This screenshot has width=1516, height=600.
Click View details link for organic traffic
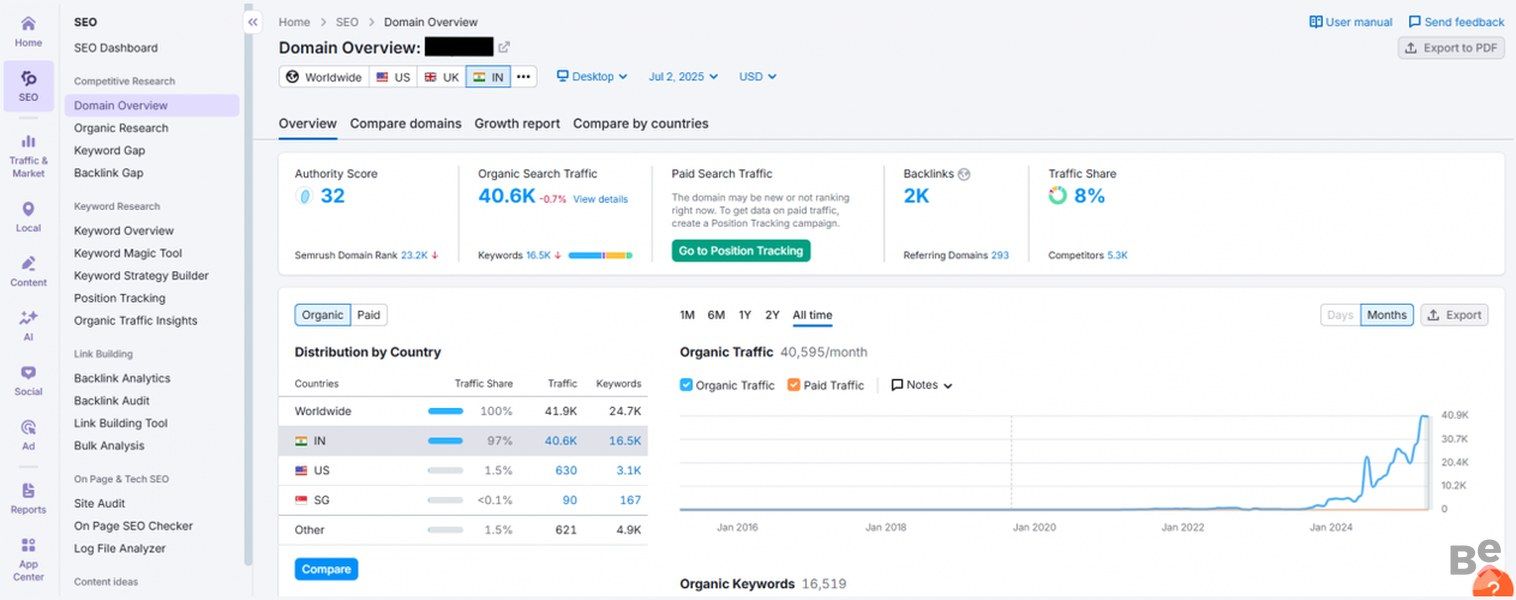pyautogui.click(x=600, y=199)
